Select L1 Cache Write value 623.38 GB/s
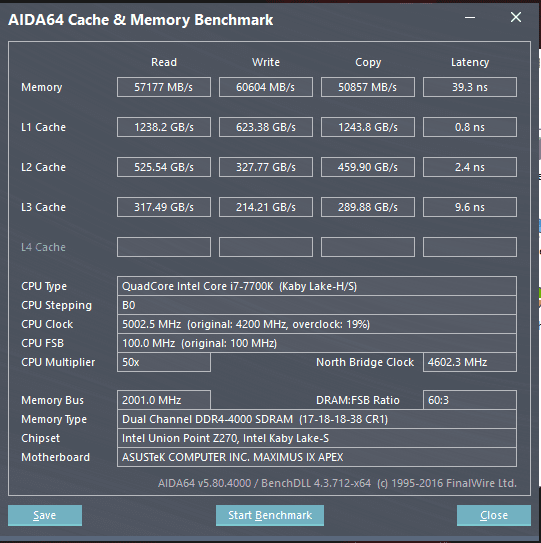This screenshot has height=543, width=541. coord(266,127)
